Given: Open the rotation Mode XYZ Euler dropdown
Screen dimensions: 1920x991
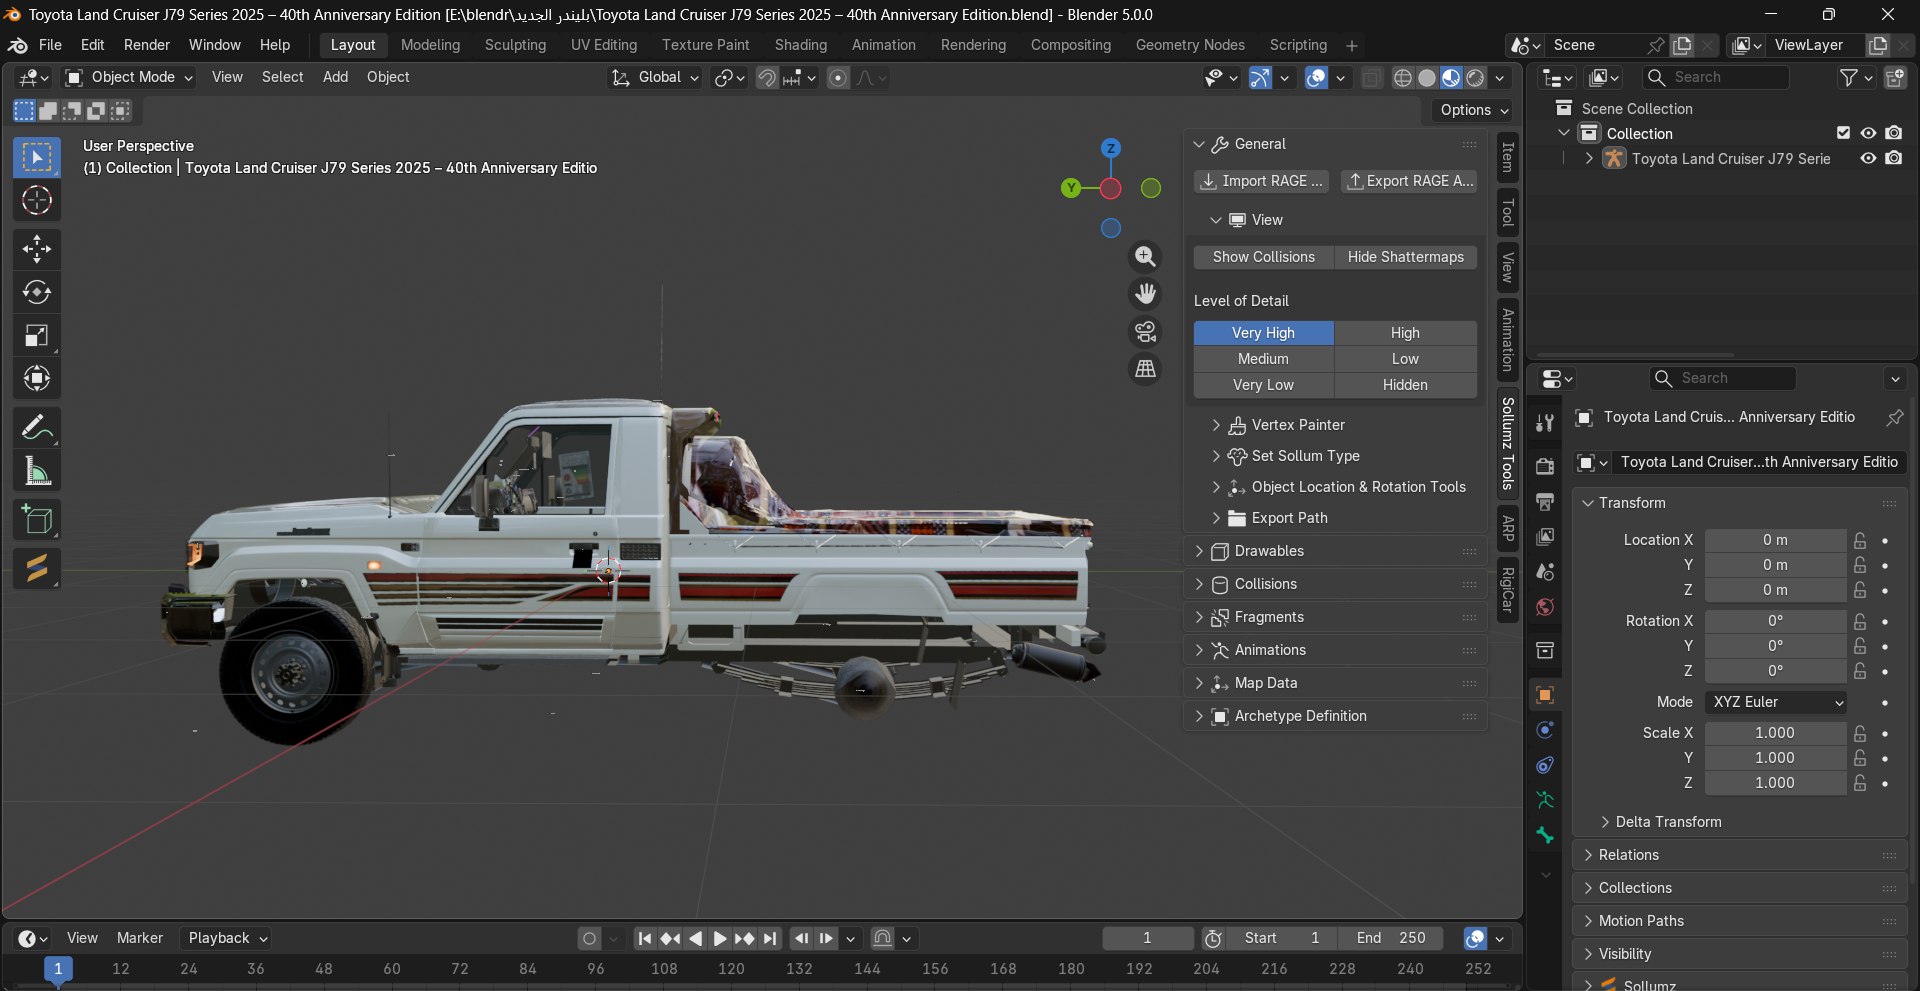Looking at the screenshot, I should click(x=1776, y=702).
